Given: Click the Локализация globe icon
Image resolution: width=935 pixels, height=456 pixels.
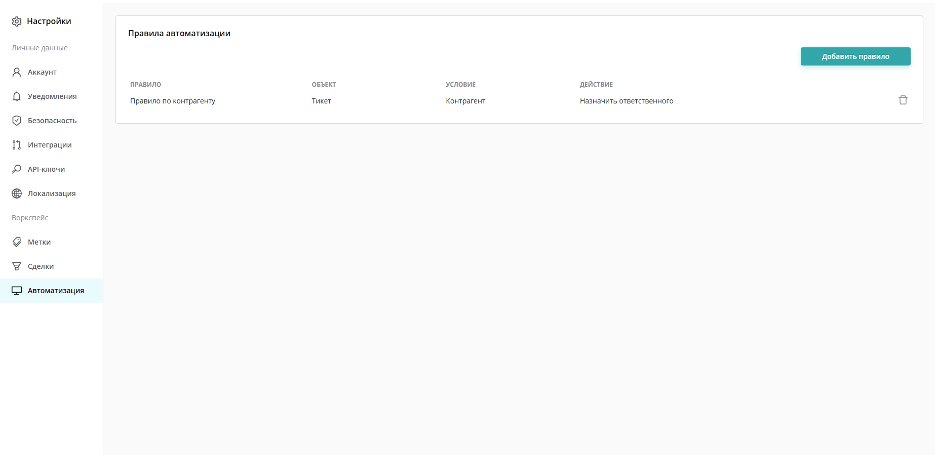Looking at the screenshot, I should 17,194.
